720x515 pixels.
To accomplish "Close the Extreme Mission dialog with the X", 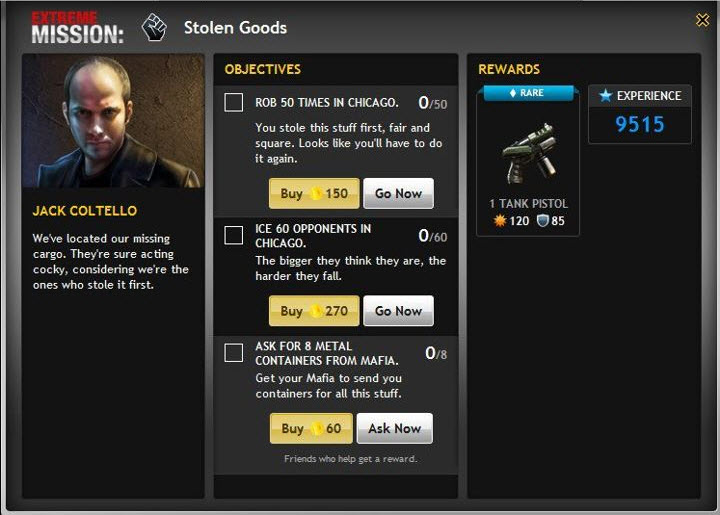I will pos(702,20).
